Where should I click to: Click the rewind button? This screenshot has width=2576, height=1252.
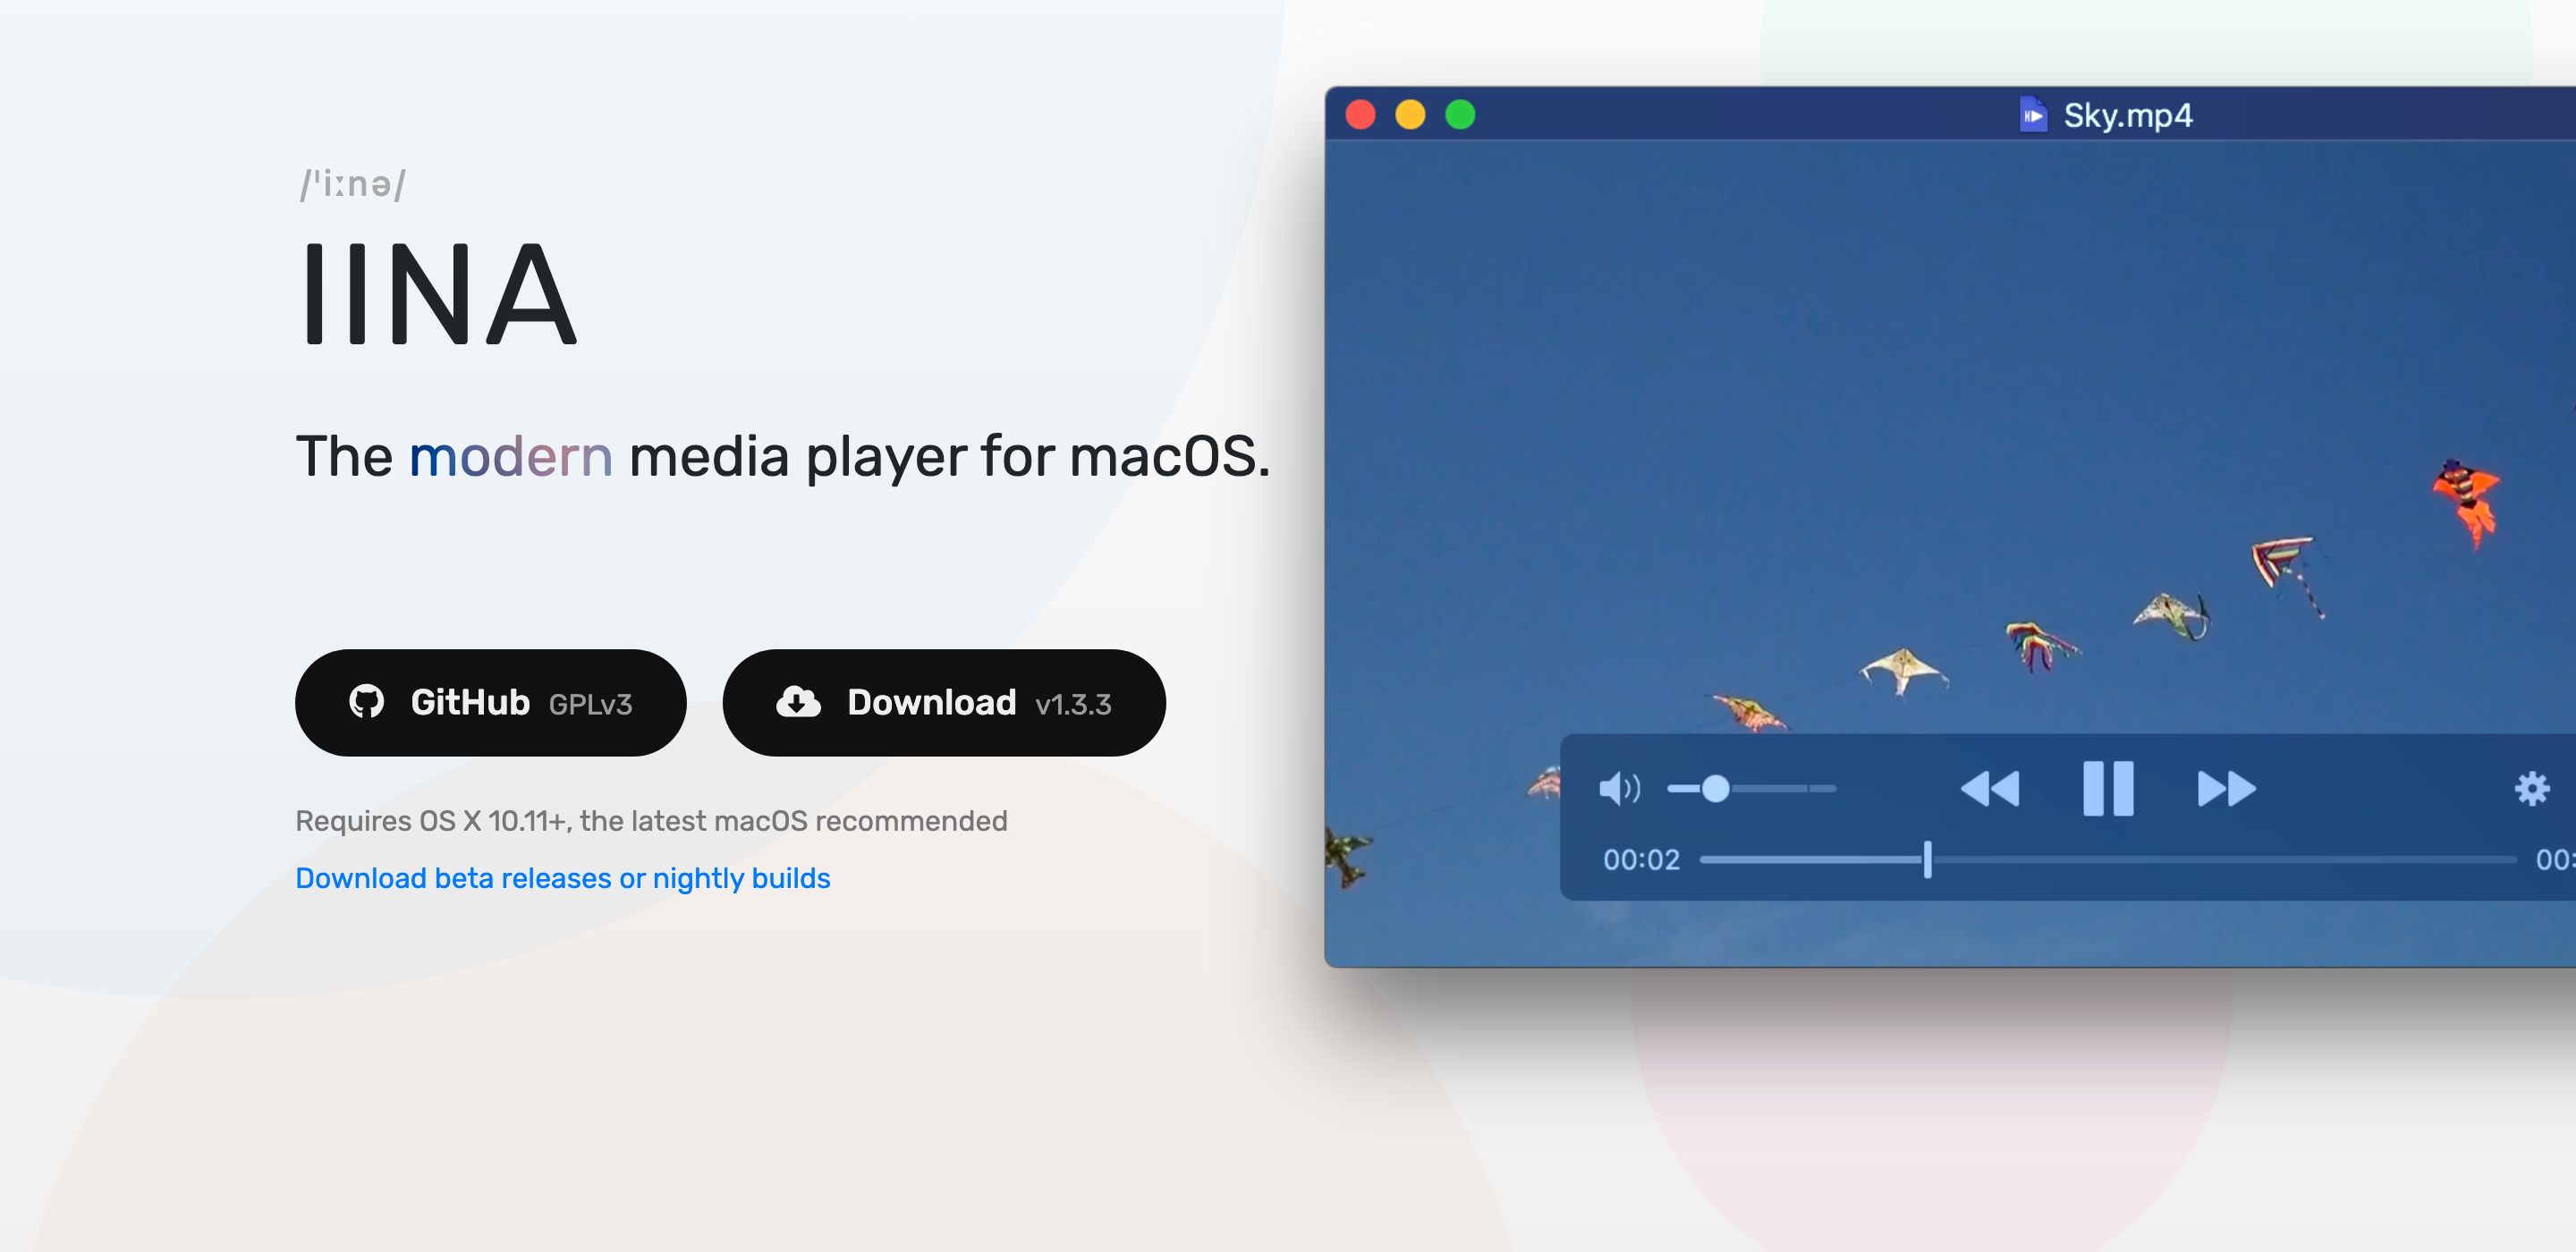click(x=1989, y=788)
